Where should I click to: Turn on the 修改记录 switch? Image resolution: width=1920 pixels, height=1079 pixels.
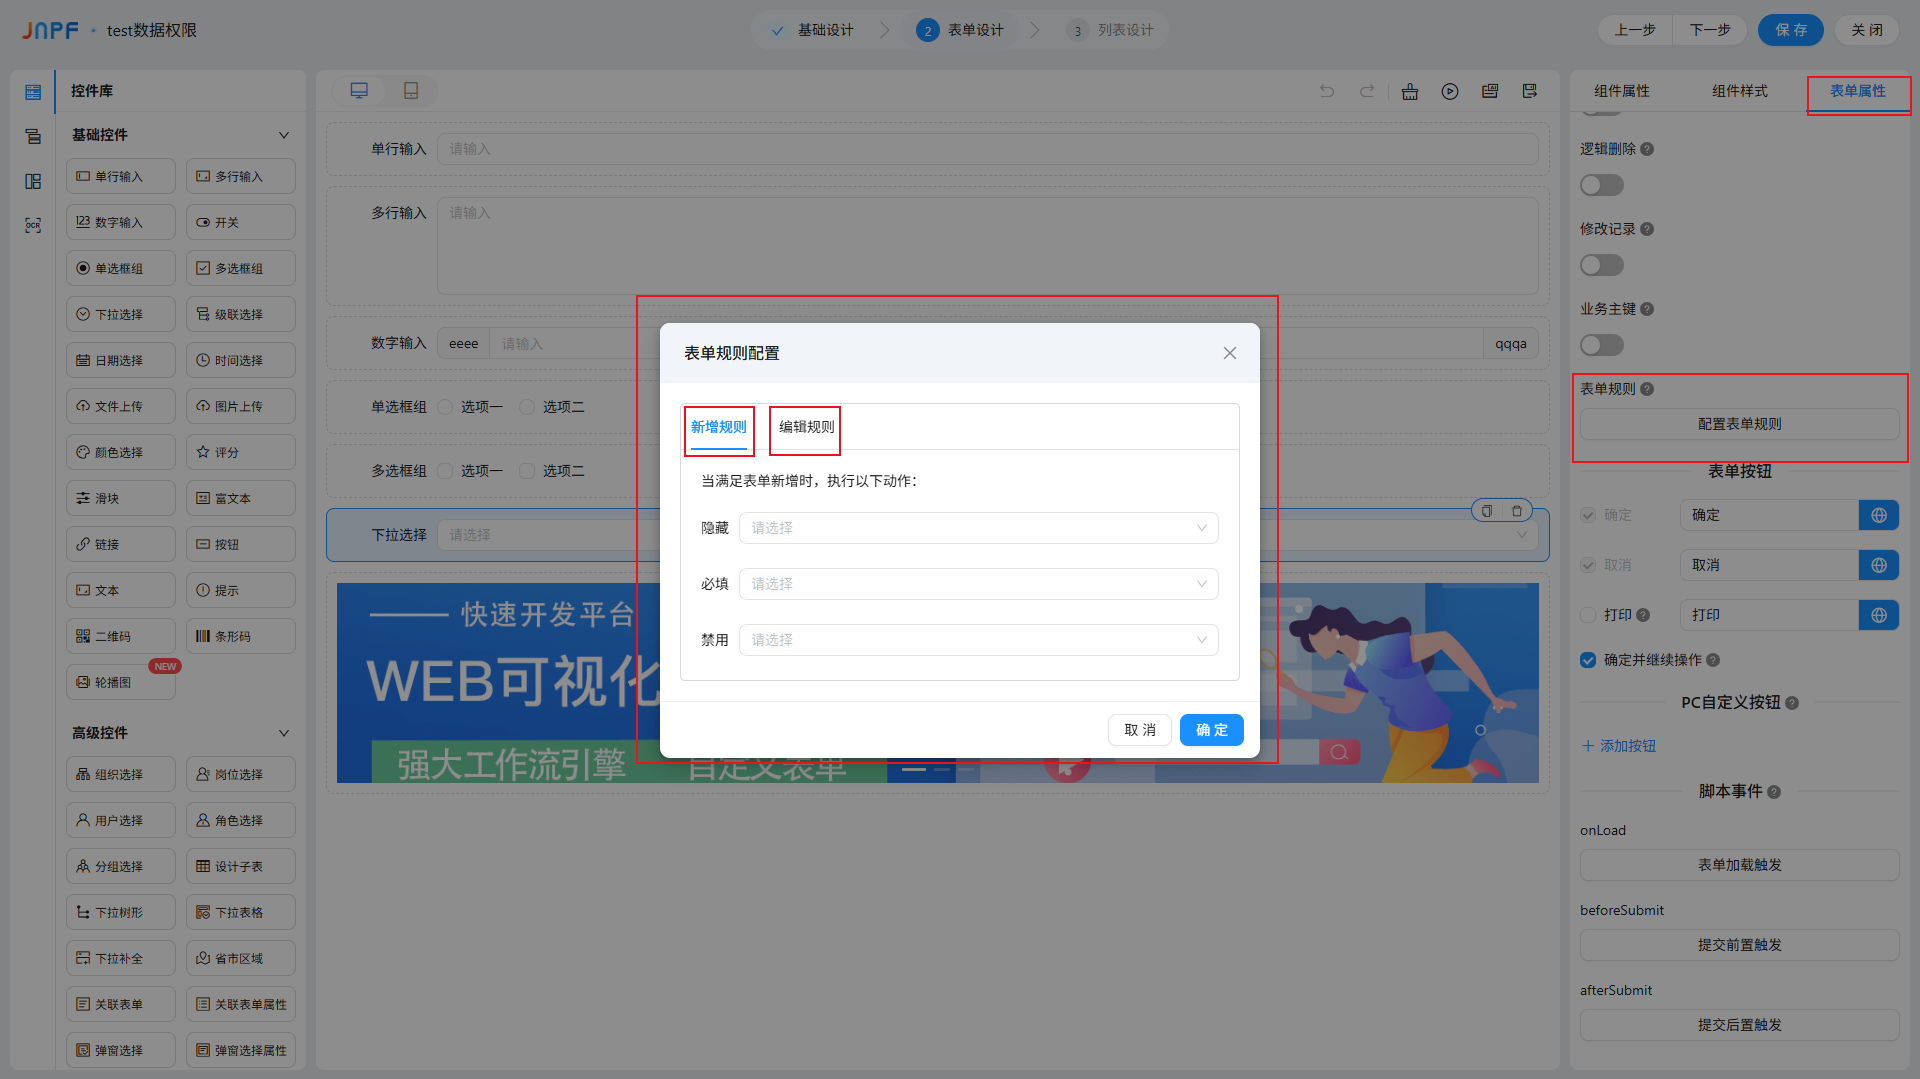tap(1601, 264)
